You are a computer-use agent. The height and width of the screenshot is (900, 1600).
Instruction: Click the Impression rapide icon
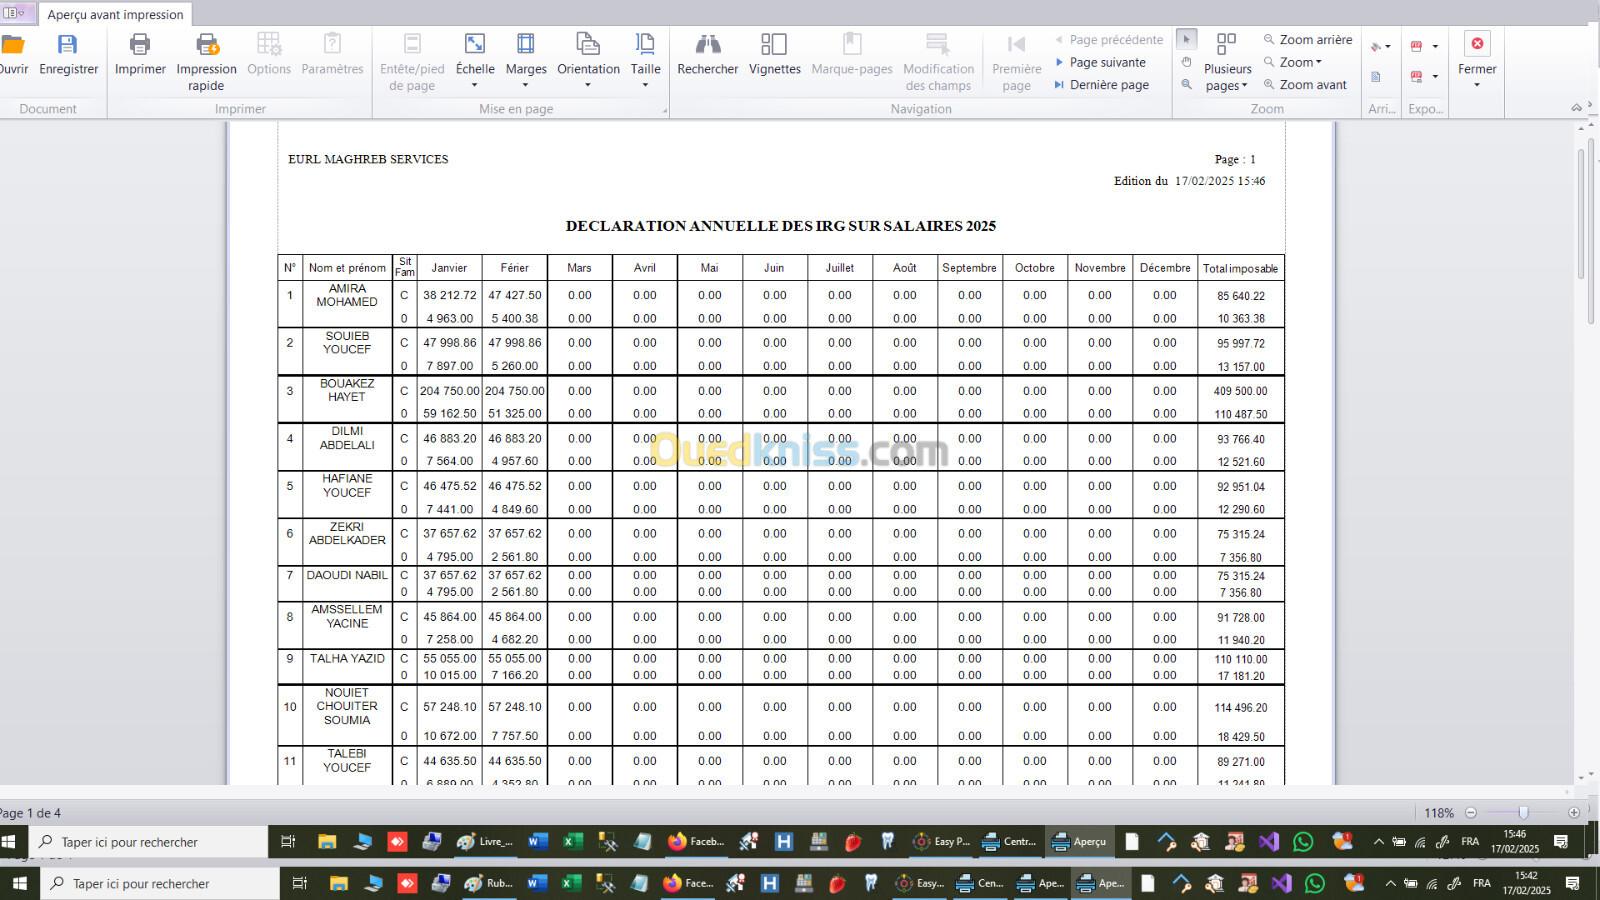pos(206,45)
